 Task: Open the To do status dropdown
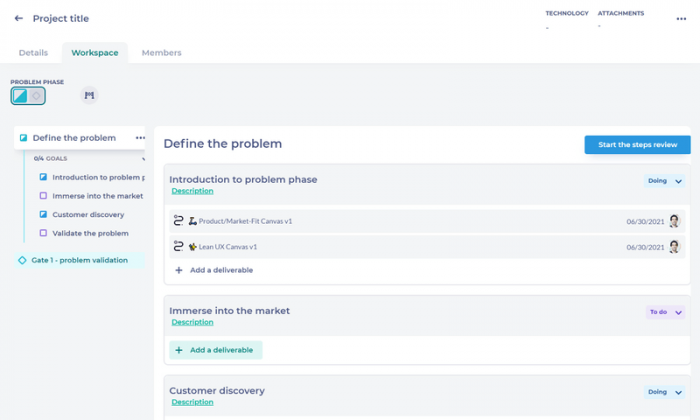tap(665, 312)
